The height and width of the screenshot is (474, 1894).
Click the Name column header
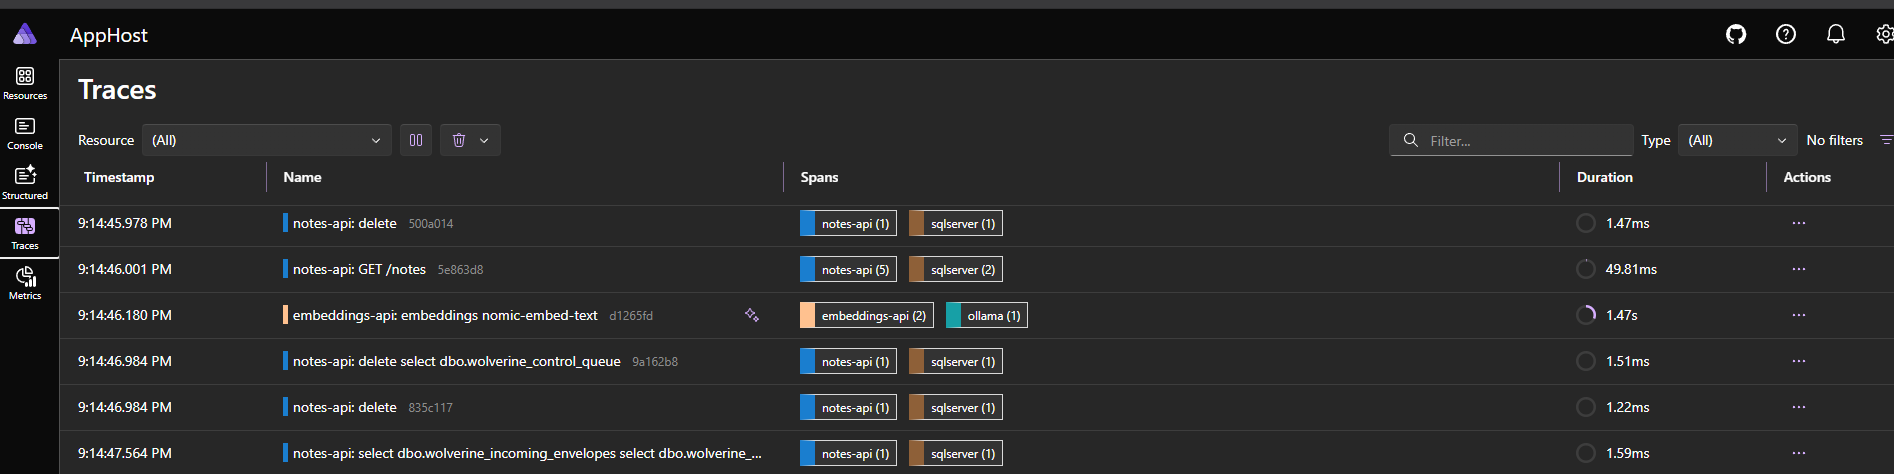pos(302,177)
